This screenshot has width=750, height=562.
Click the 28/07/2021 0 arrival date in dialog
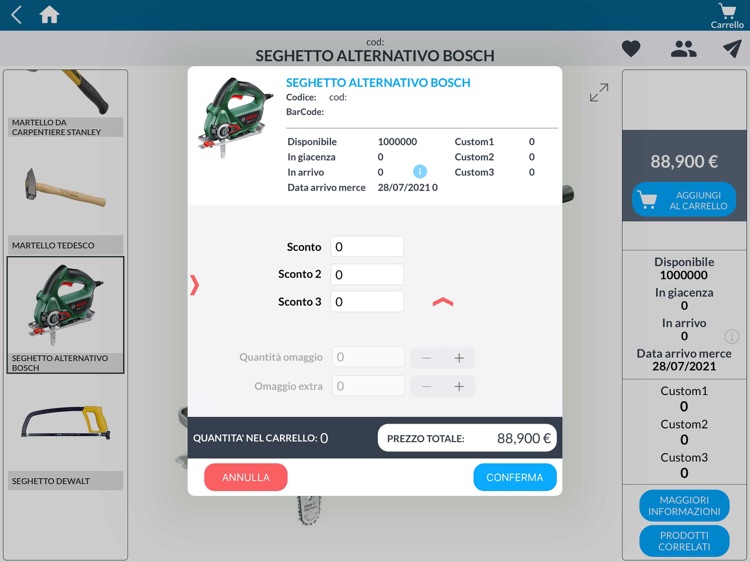coord(408,187)
